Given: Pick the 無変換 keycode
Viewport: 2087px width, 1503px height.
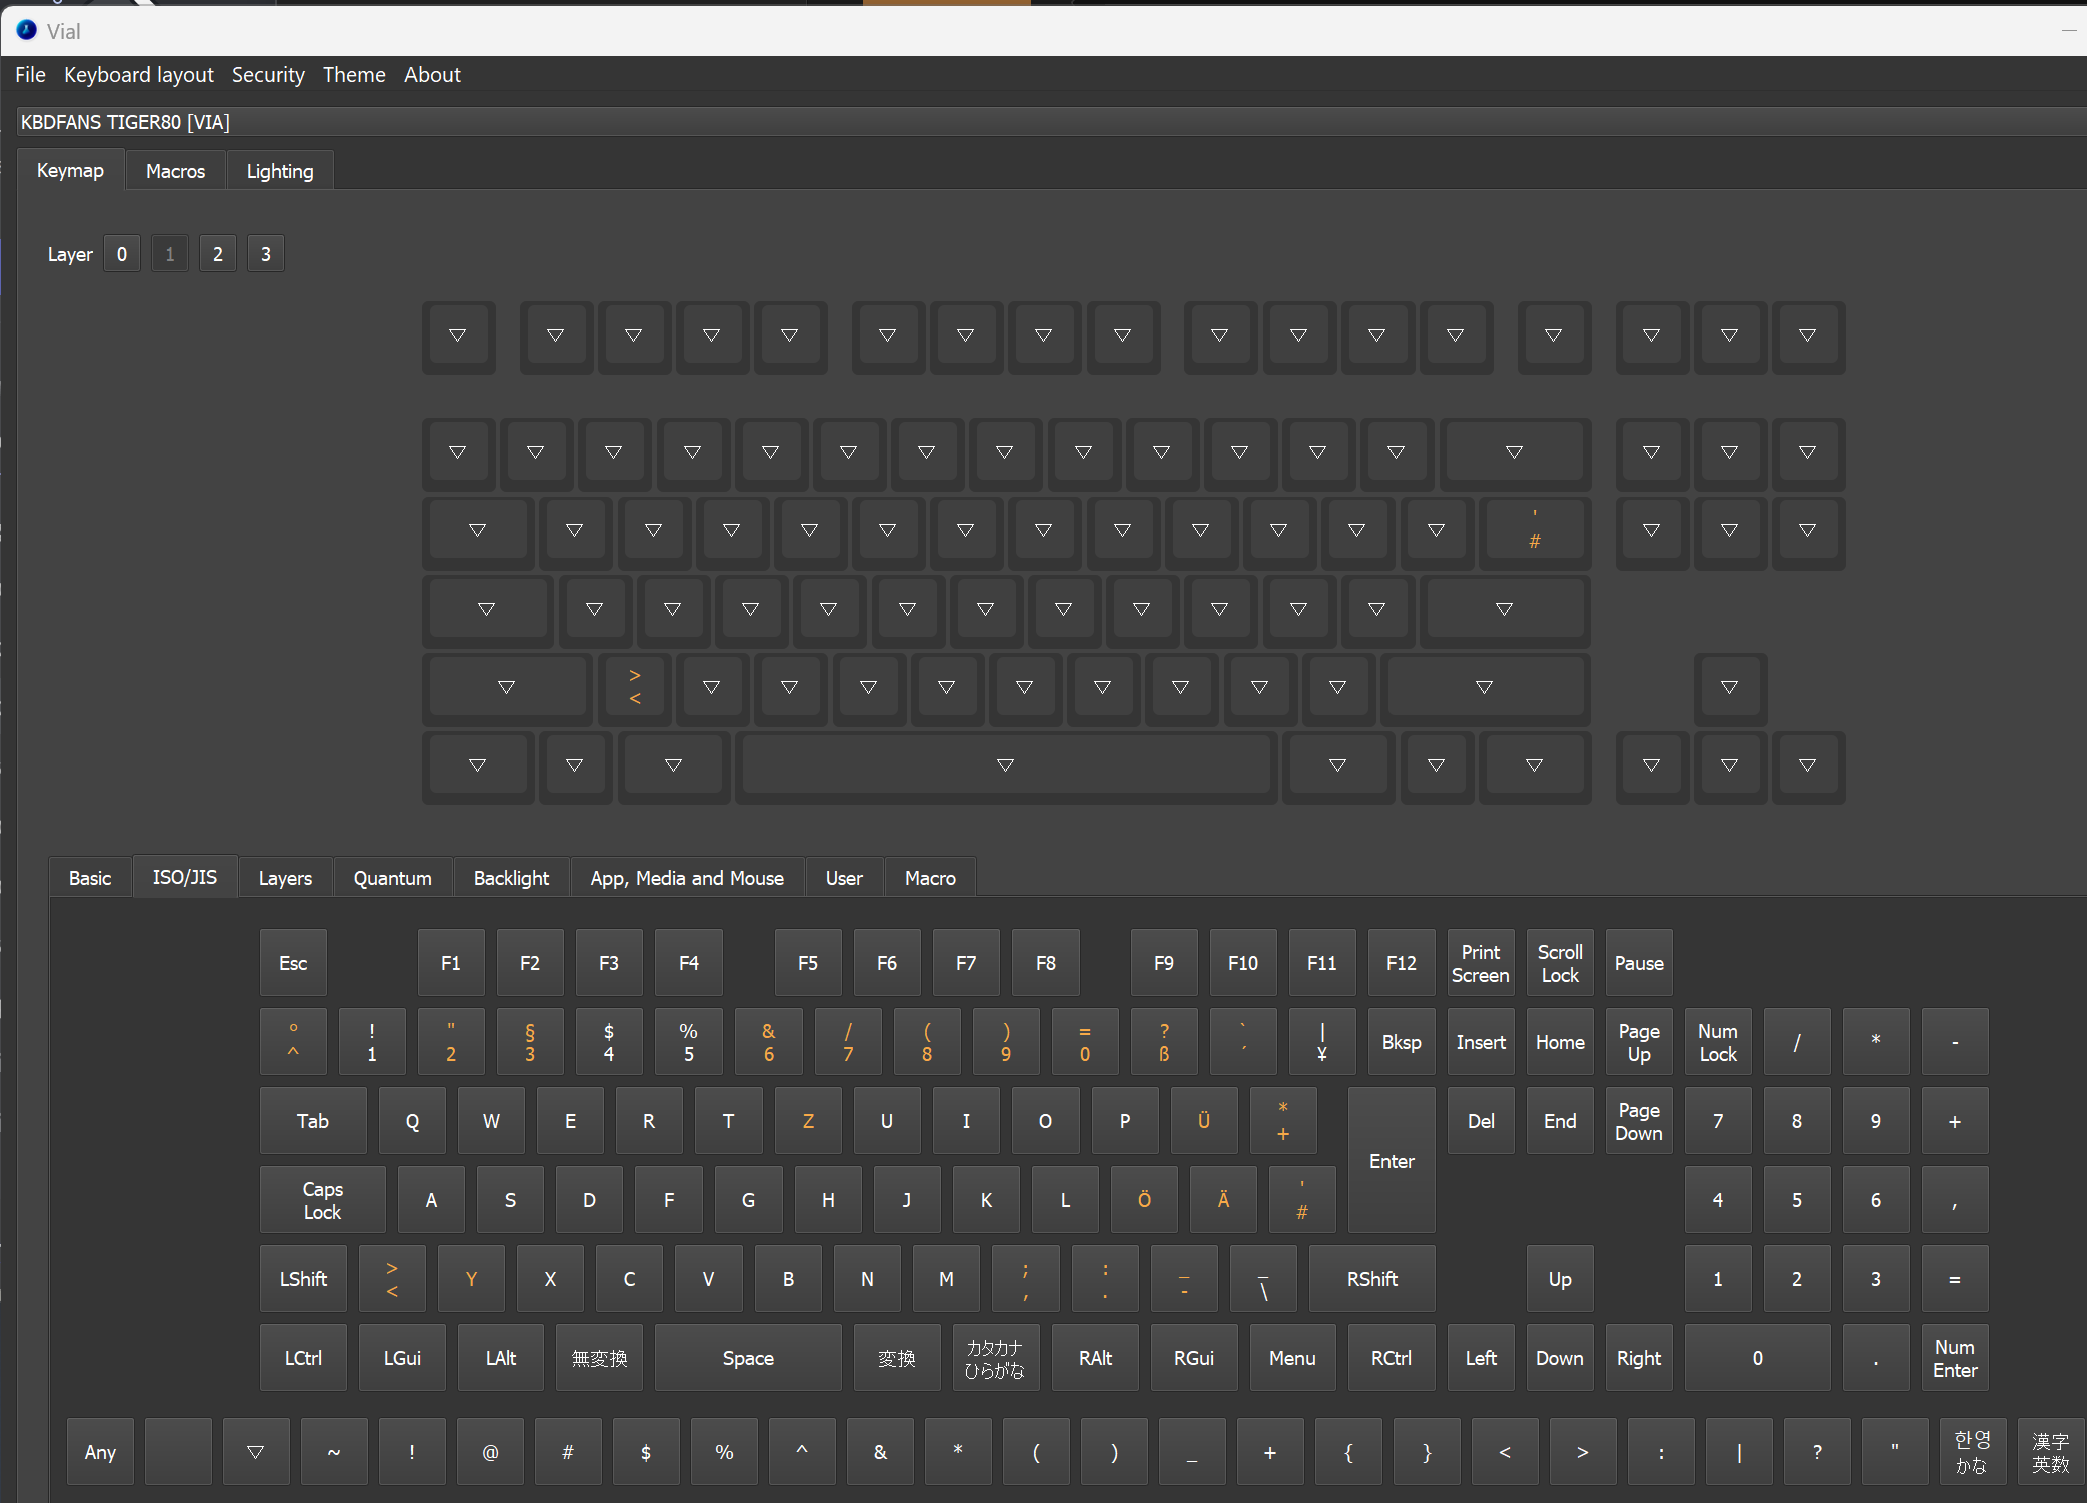Looking at the screenshot, I should (x=599, y=1357).
